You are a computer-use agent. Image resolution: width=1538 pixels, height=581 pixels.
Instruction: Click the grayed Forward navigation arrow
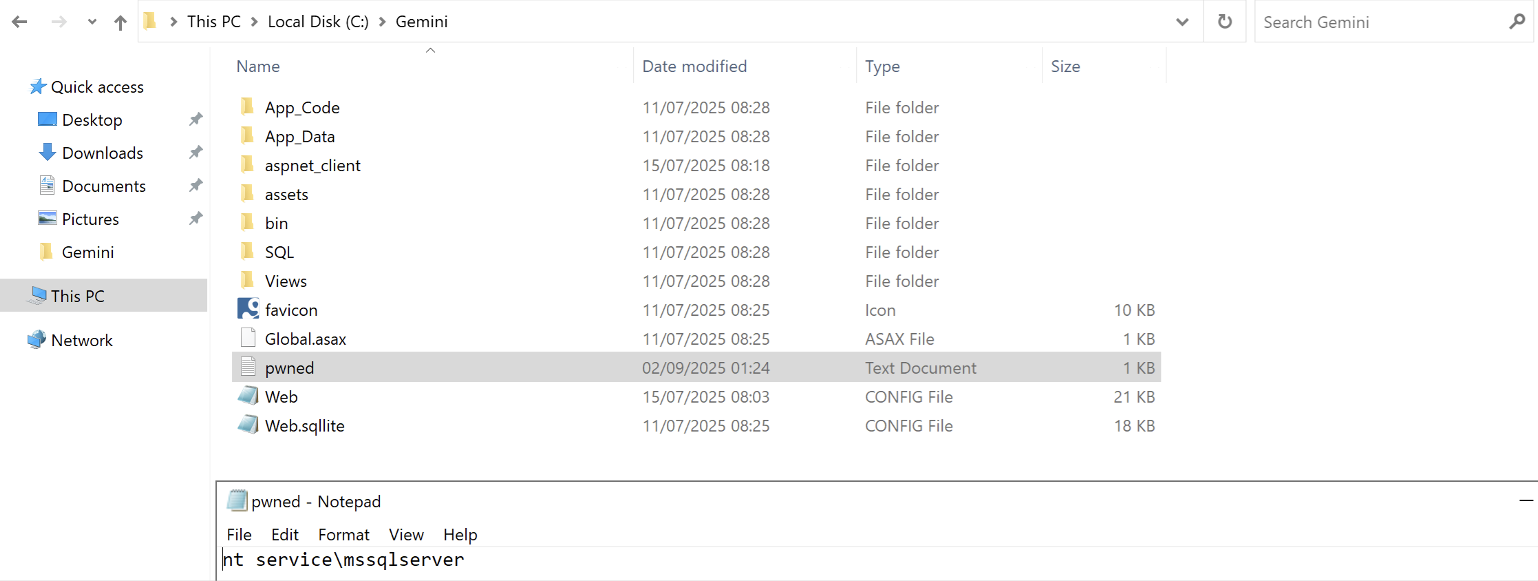(57, 21)
